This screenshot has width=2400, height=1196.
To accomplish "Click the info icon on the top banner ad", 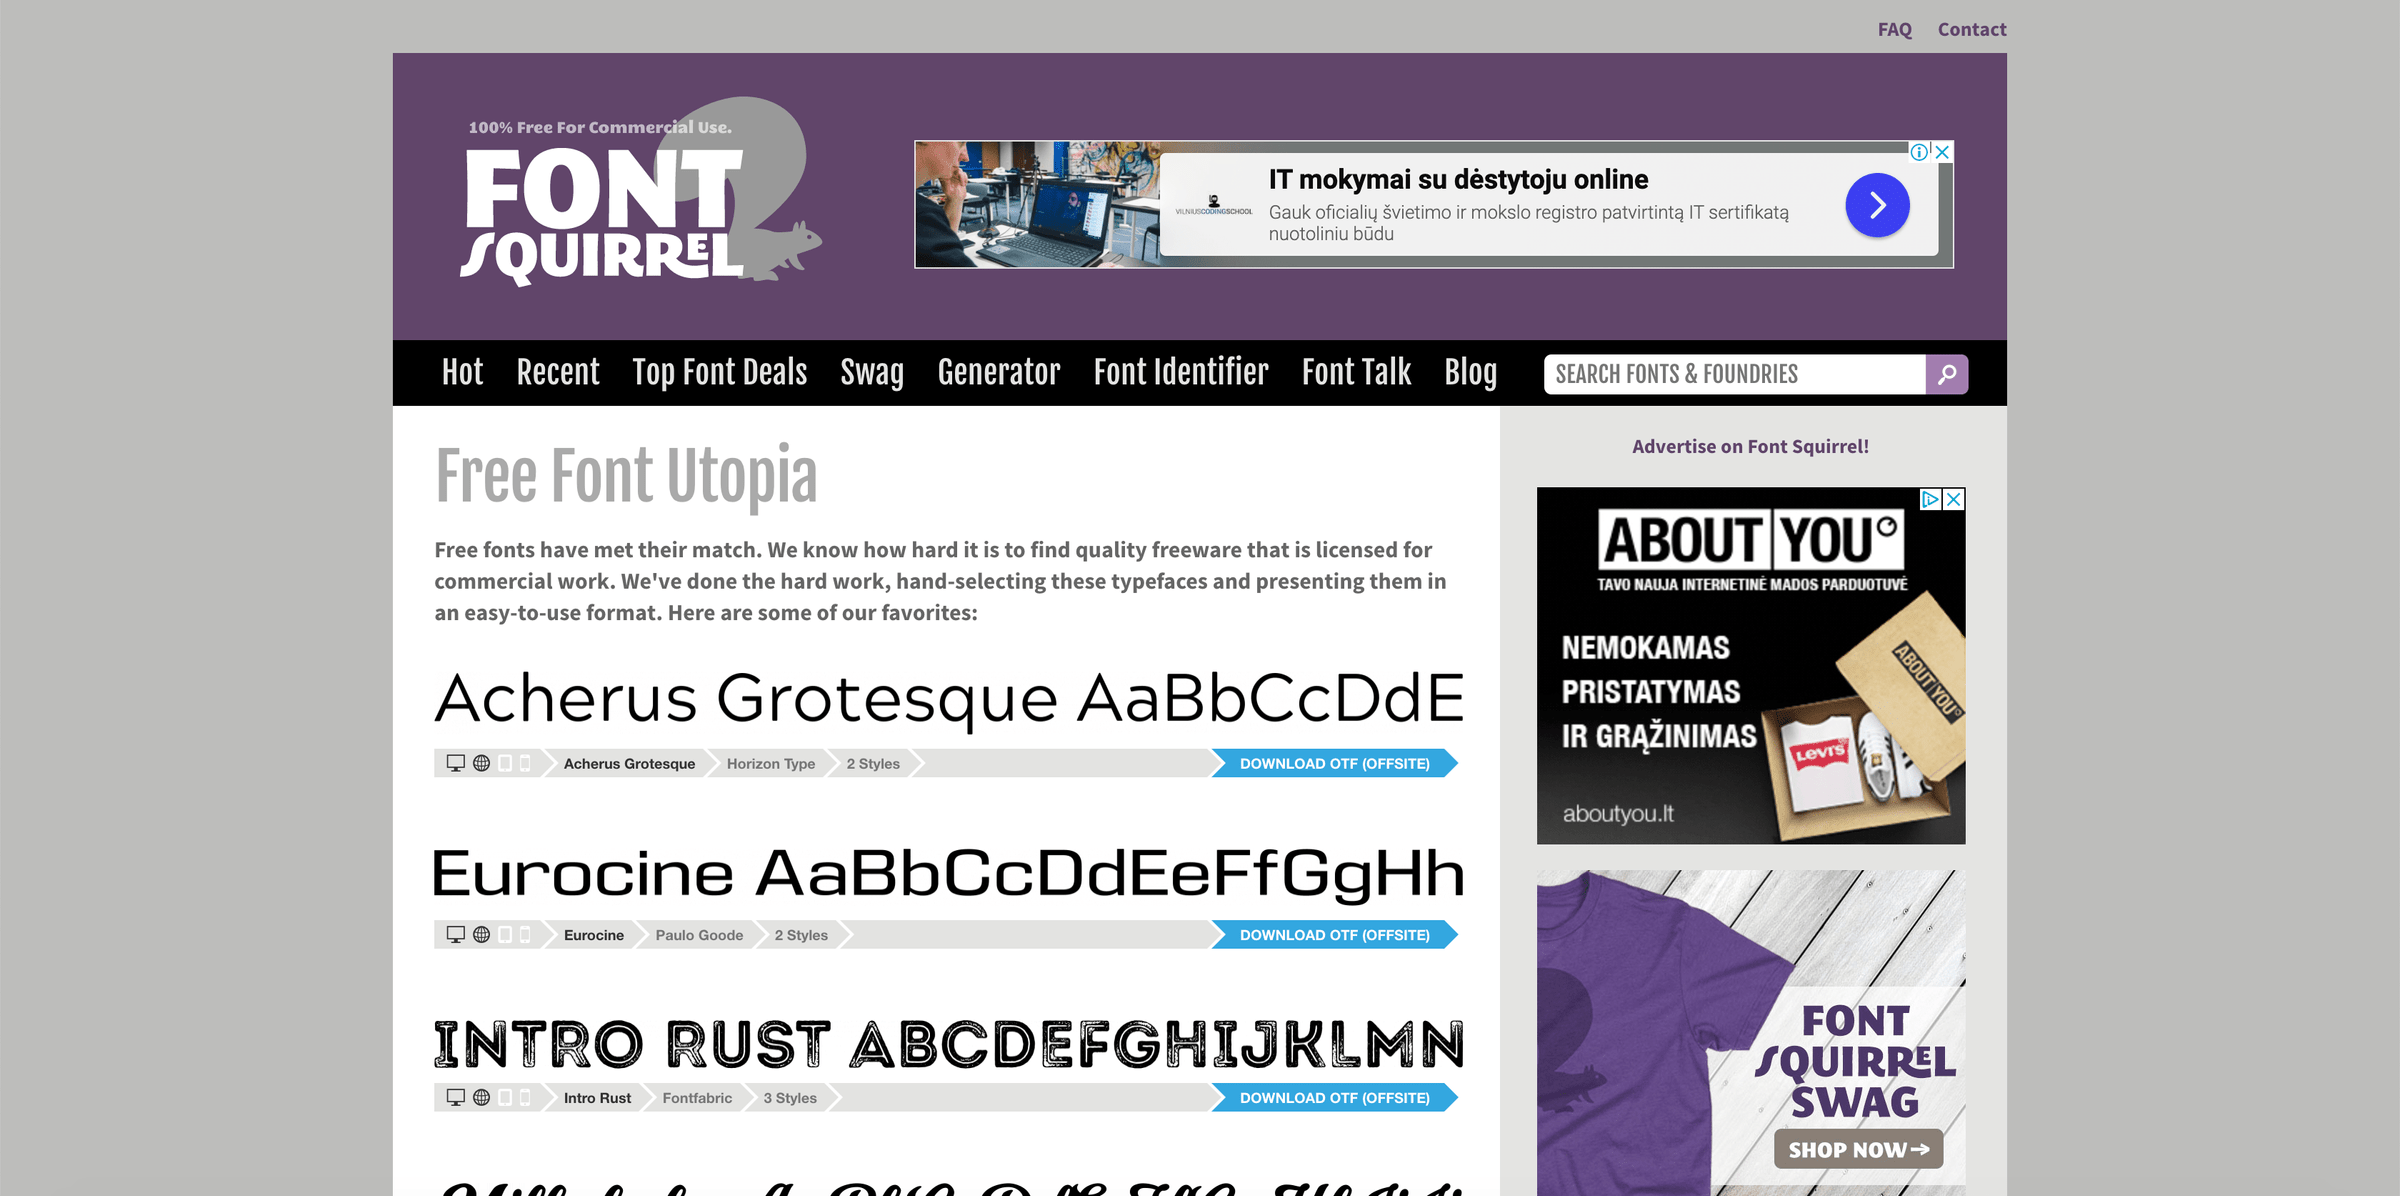I will [x=1919, y=152].
